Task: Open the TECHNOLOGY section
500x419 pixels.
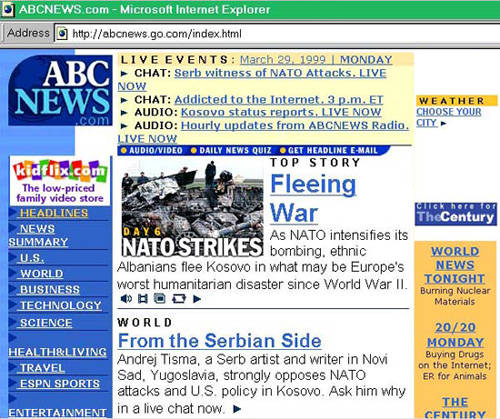Action: [61, 305]
